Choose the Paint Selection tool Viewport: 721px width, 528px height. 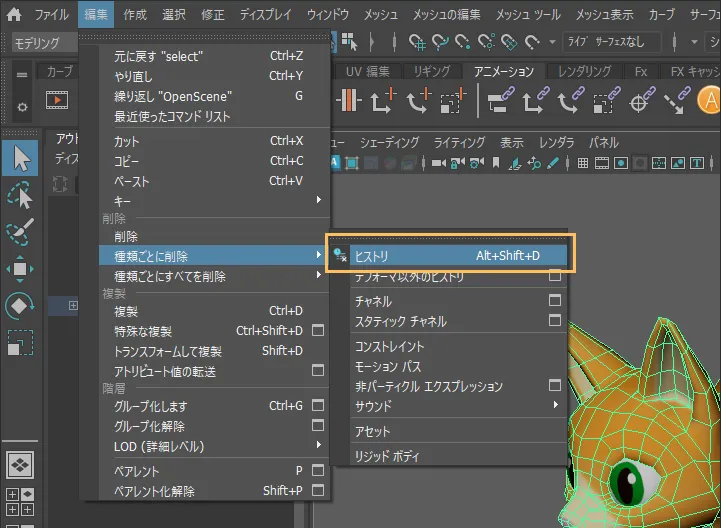click(21, 232)
